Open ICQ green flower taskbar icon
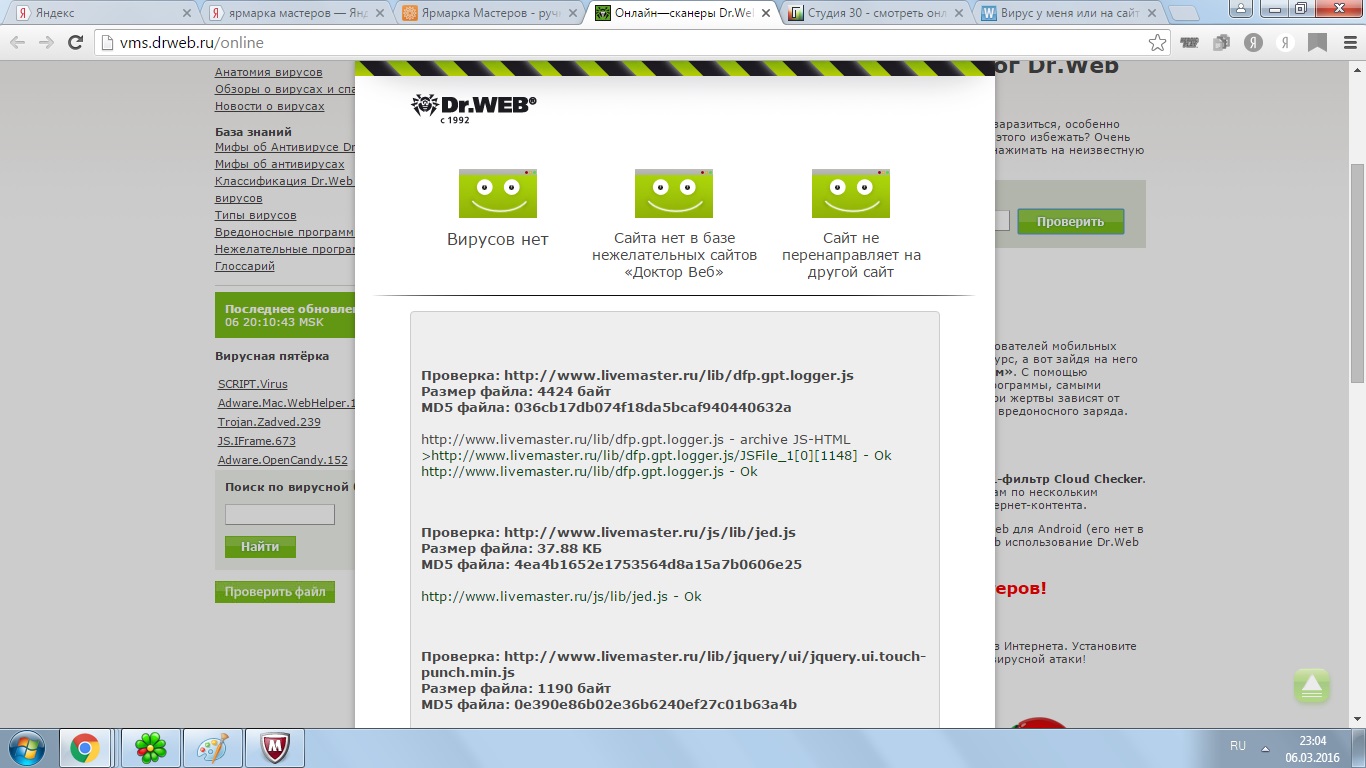This screenshot has width=1366, height=768. pyautogui.click(x=150, y=747)
